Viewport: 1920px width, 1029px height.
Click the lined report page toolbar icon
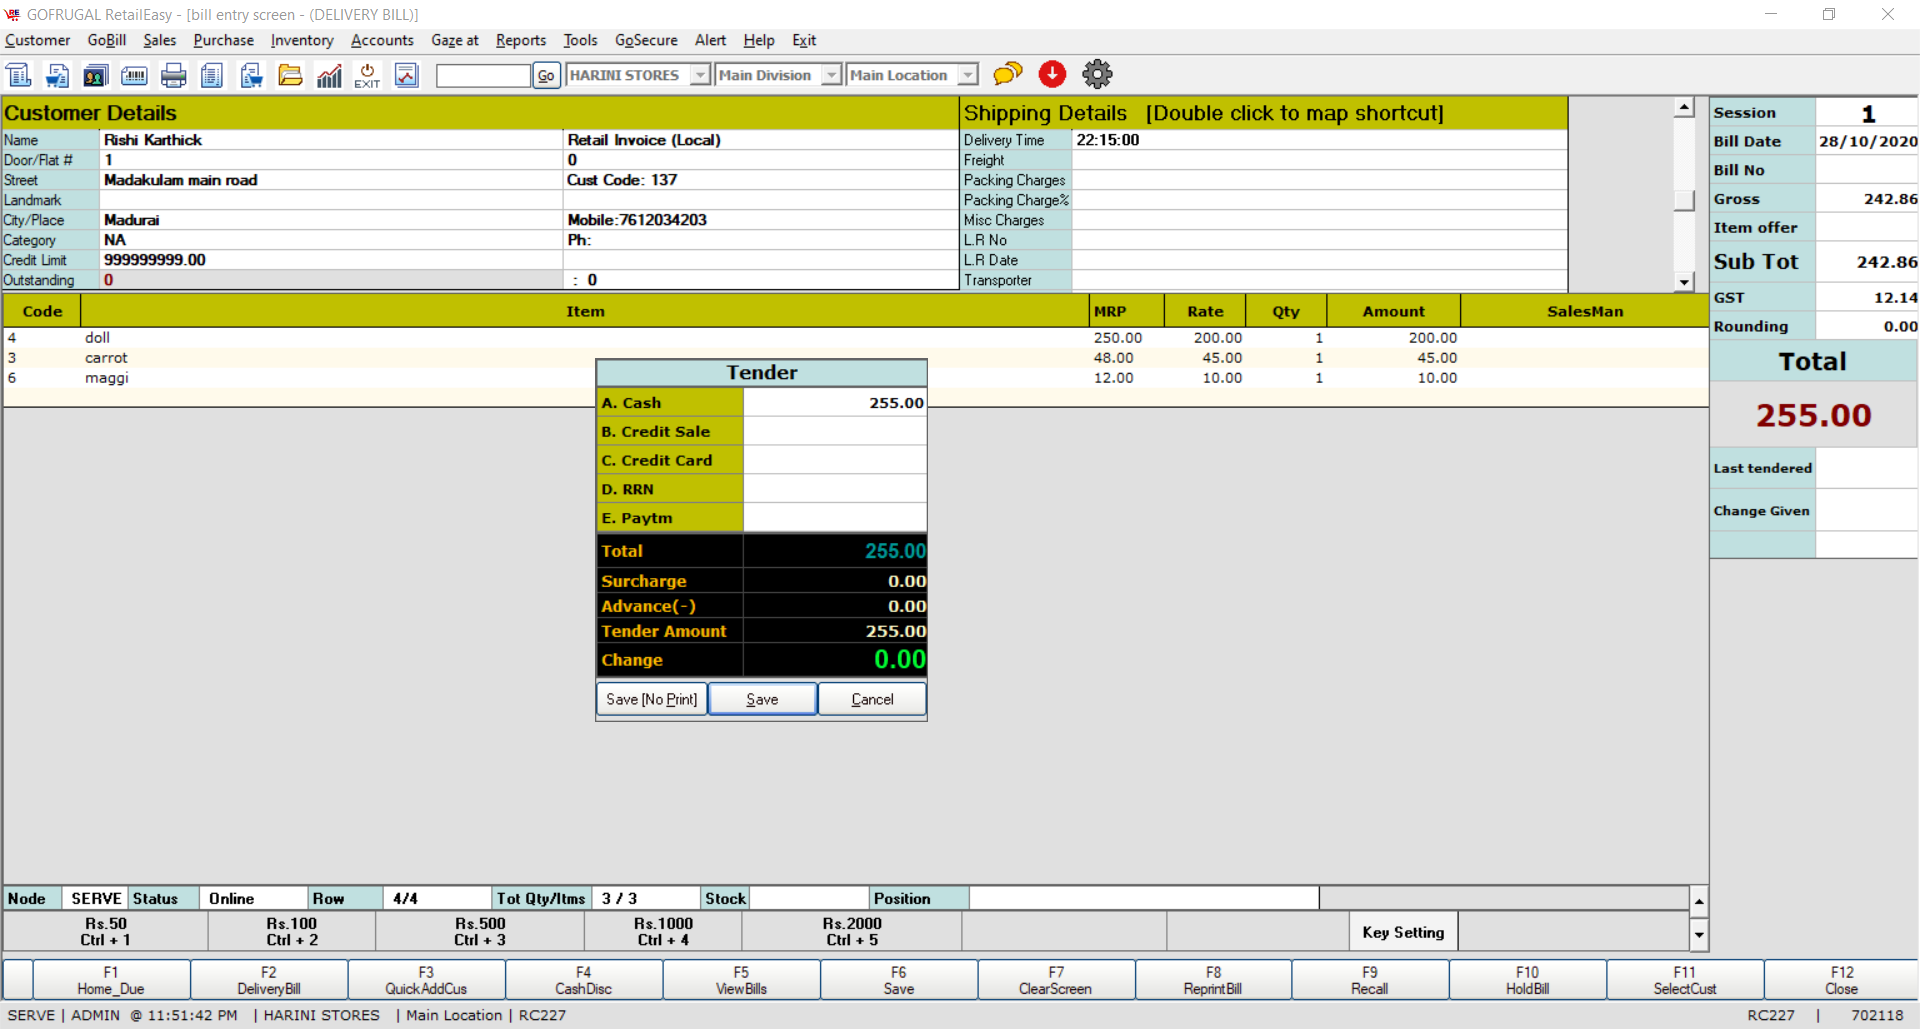tap(212, 75)
